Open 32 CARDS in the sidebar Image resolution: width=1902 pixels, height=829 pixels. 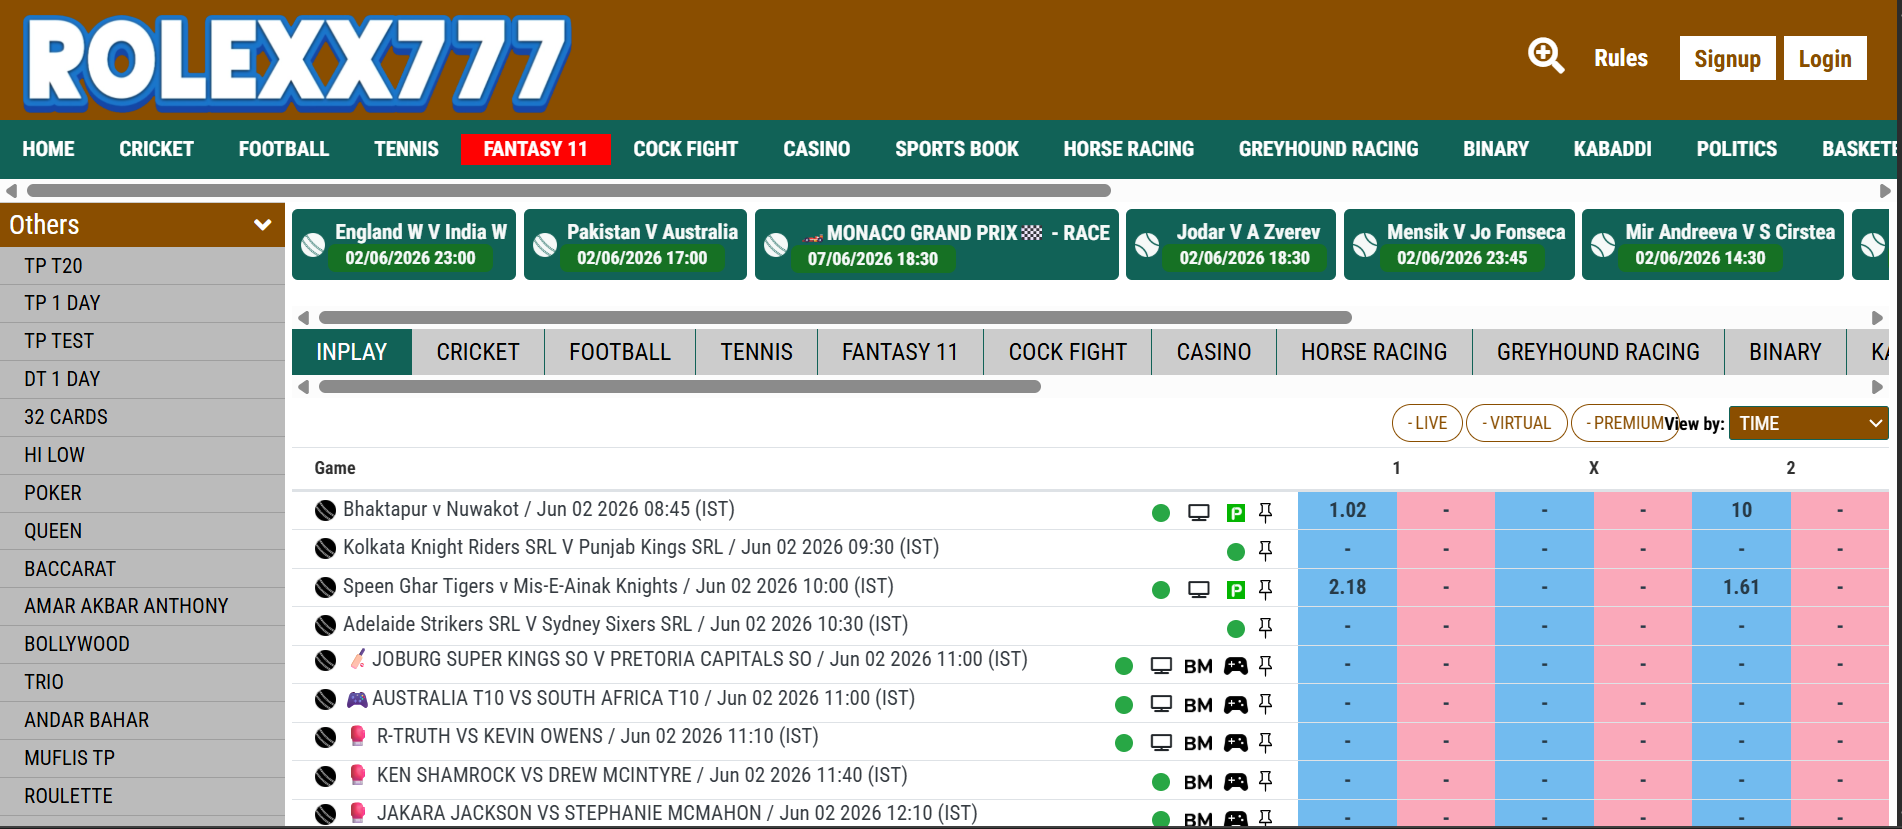(x=142, y=417)
